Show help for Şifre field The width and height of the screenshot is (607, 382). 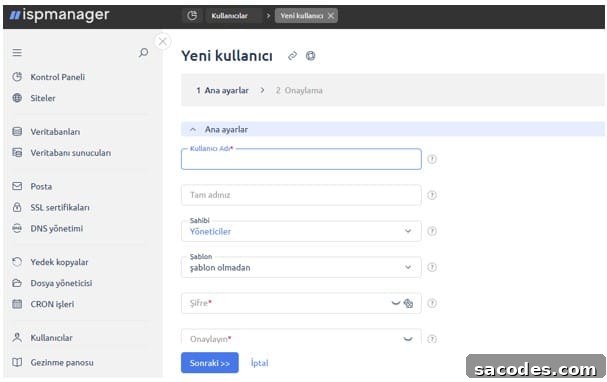click(x=432, y=303)
